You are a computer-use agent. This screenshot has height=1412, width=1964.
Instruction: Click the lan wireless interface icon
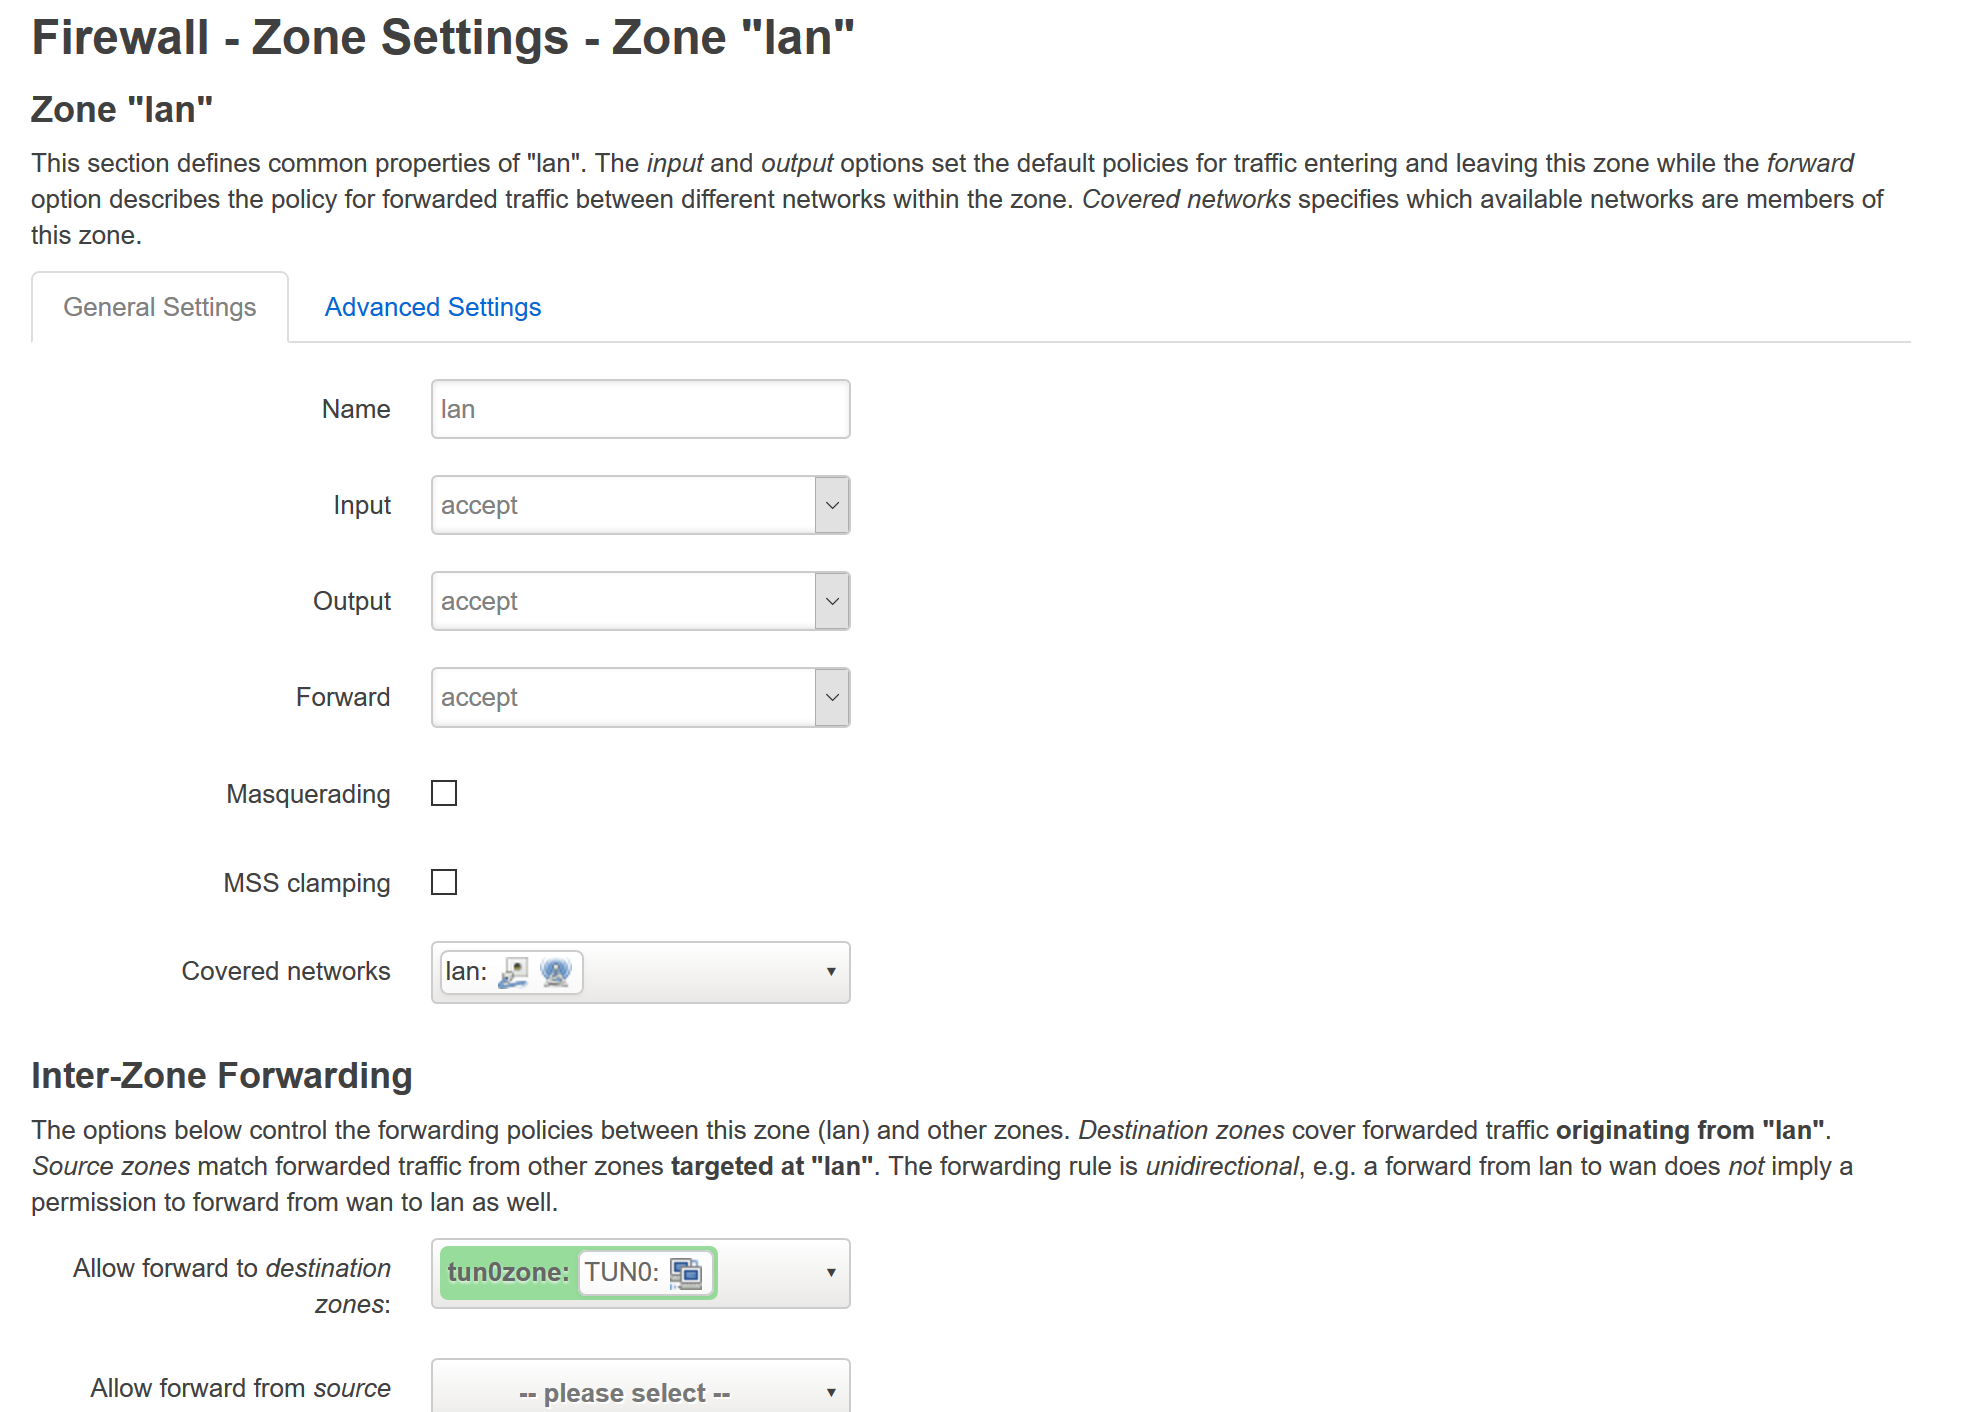tap(556, 972)
